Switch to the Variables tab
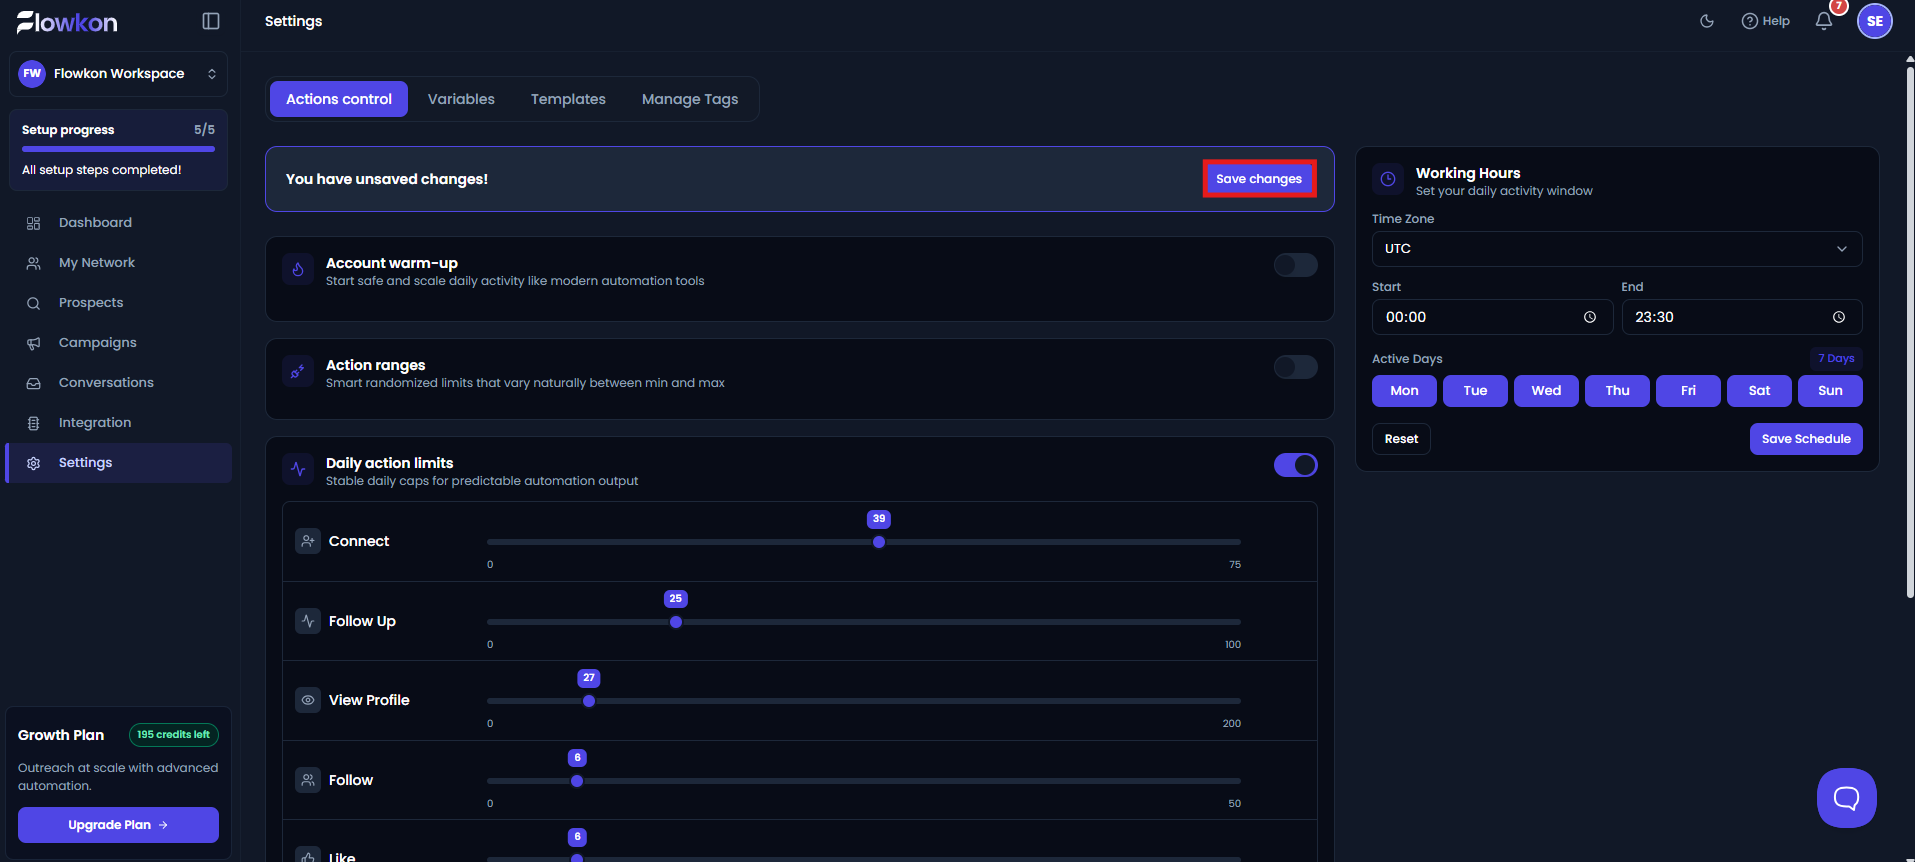 click(x=461, y=99)
